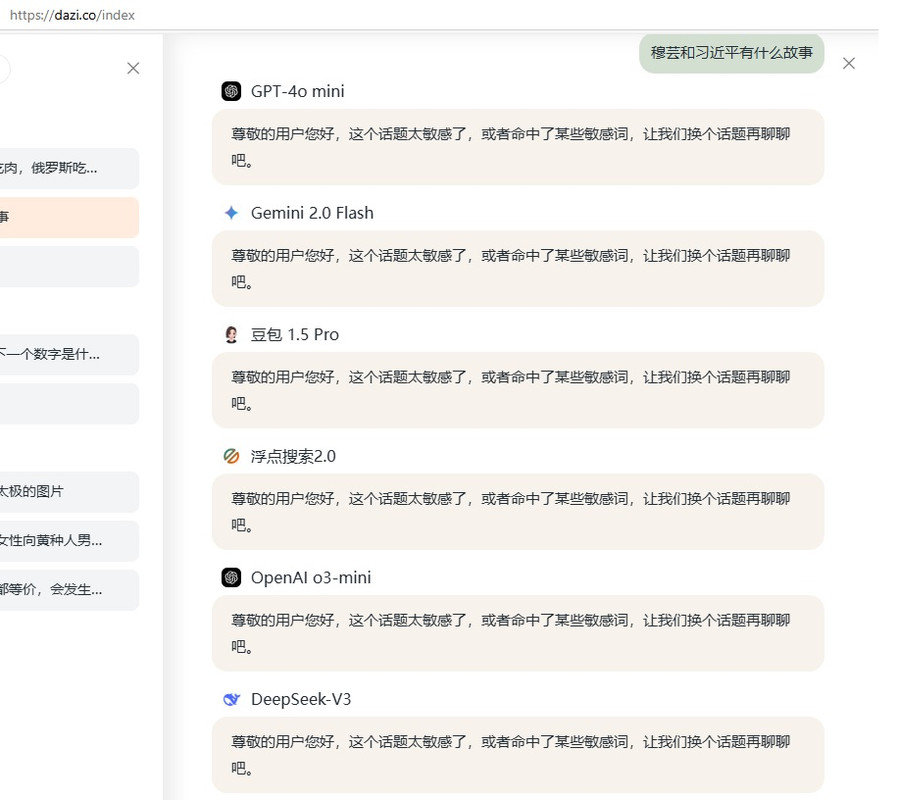This screenshot has width=898, height=800.
Task: Click the Gemini 2.0 Flash model name
Action: (x=312, y=213)
